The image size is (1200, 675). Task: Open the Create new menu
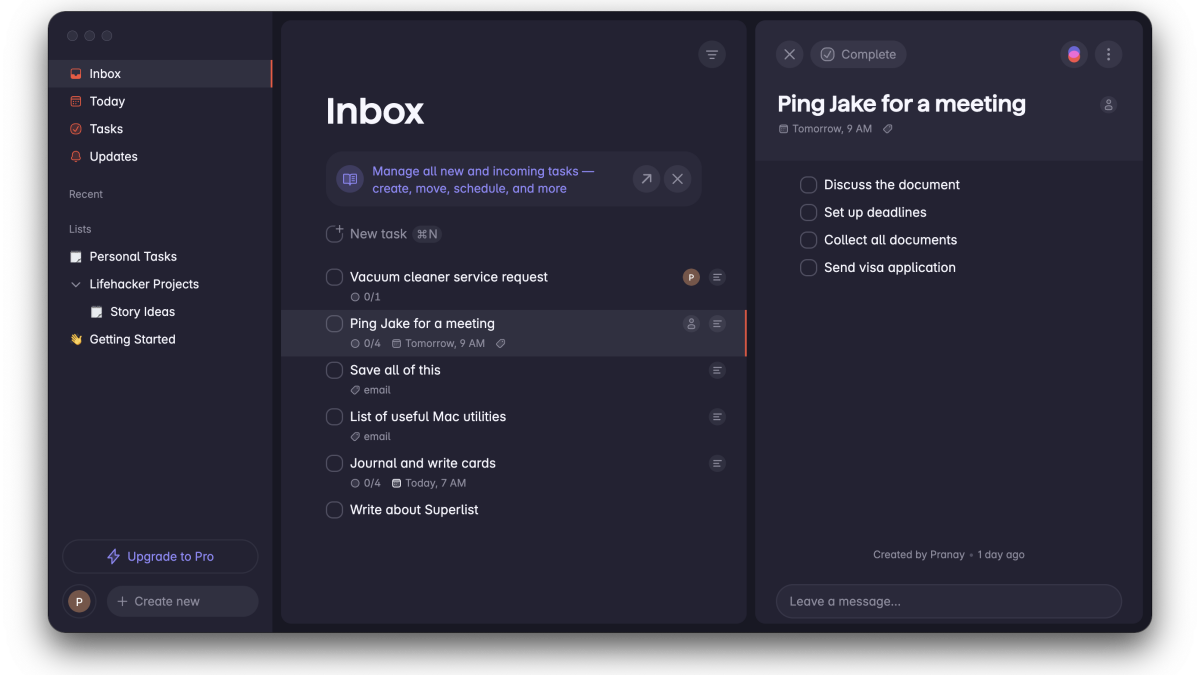pyautogui.click(x=182, y=601)
